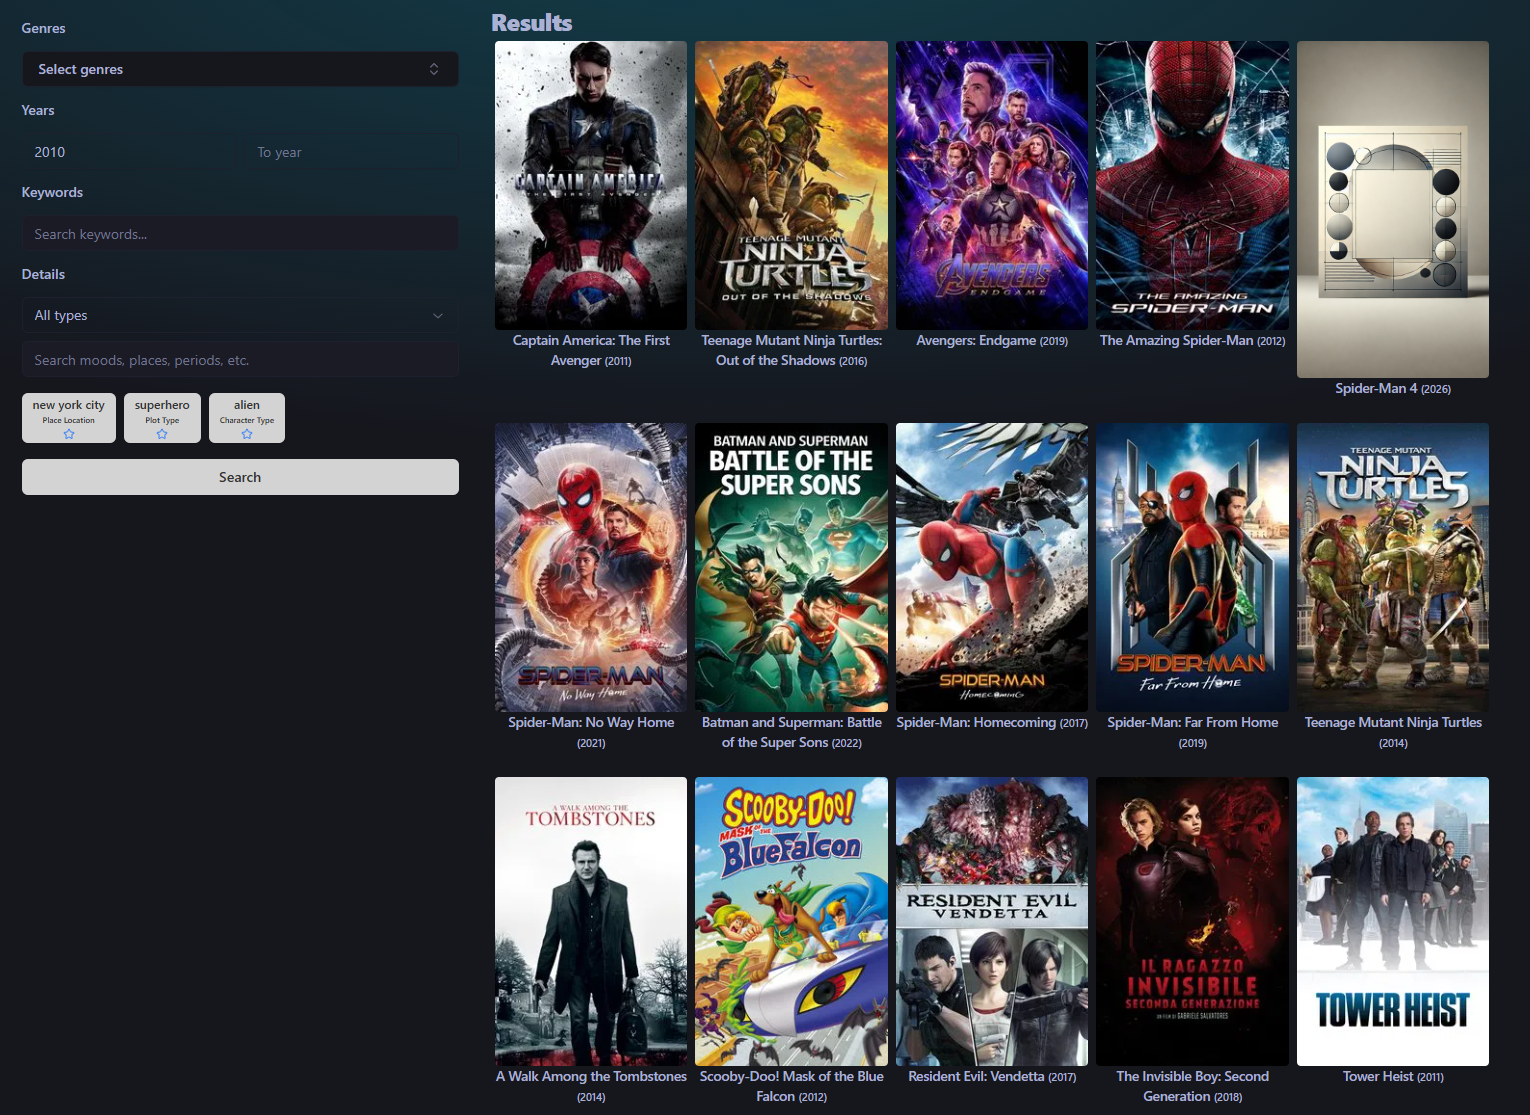
Task: Click the Keywords search field
Action: tap(240, 233)
